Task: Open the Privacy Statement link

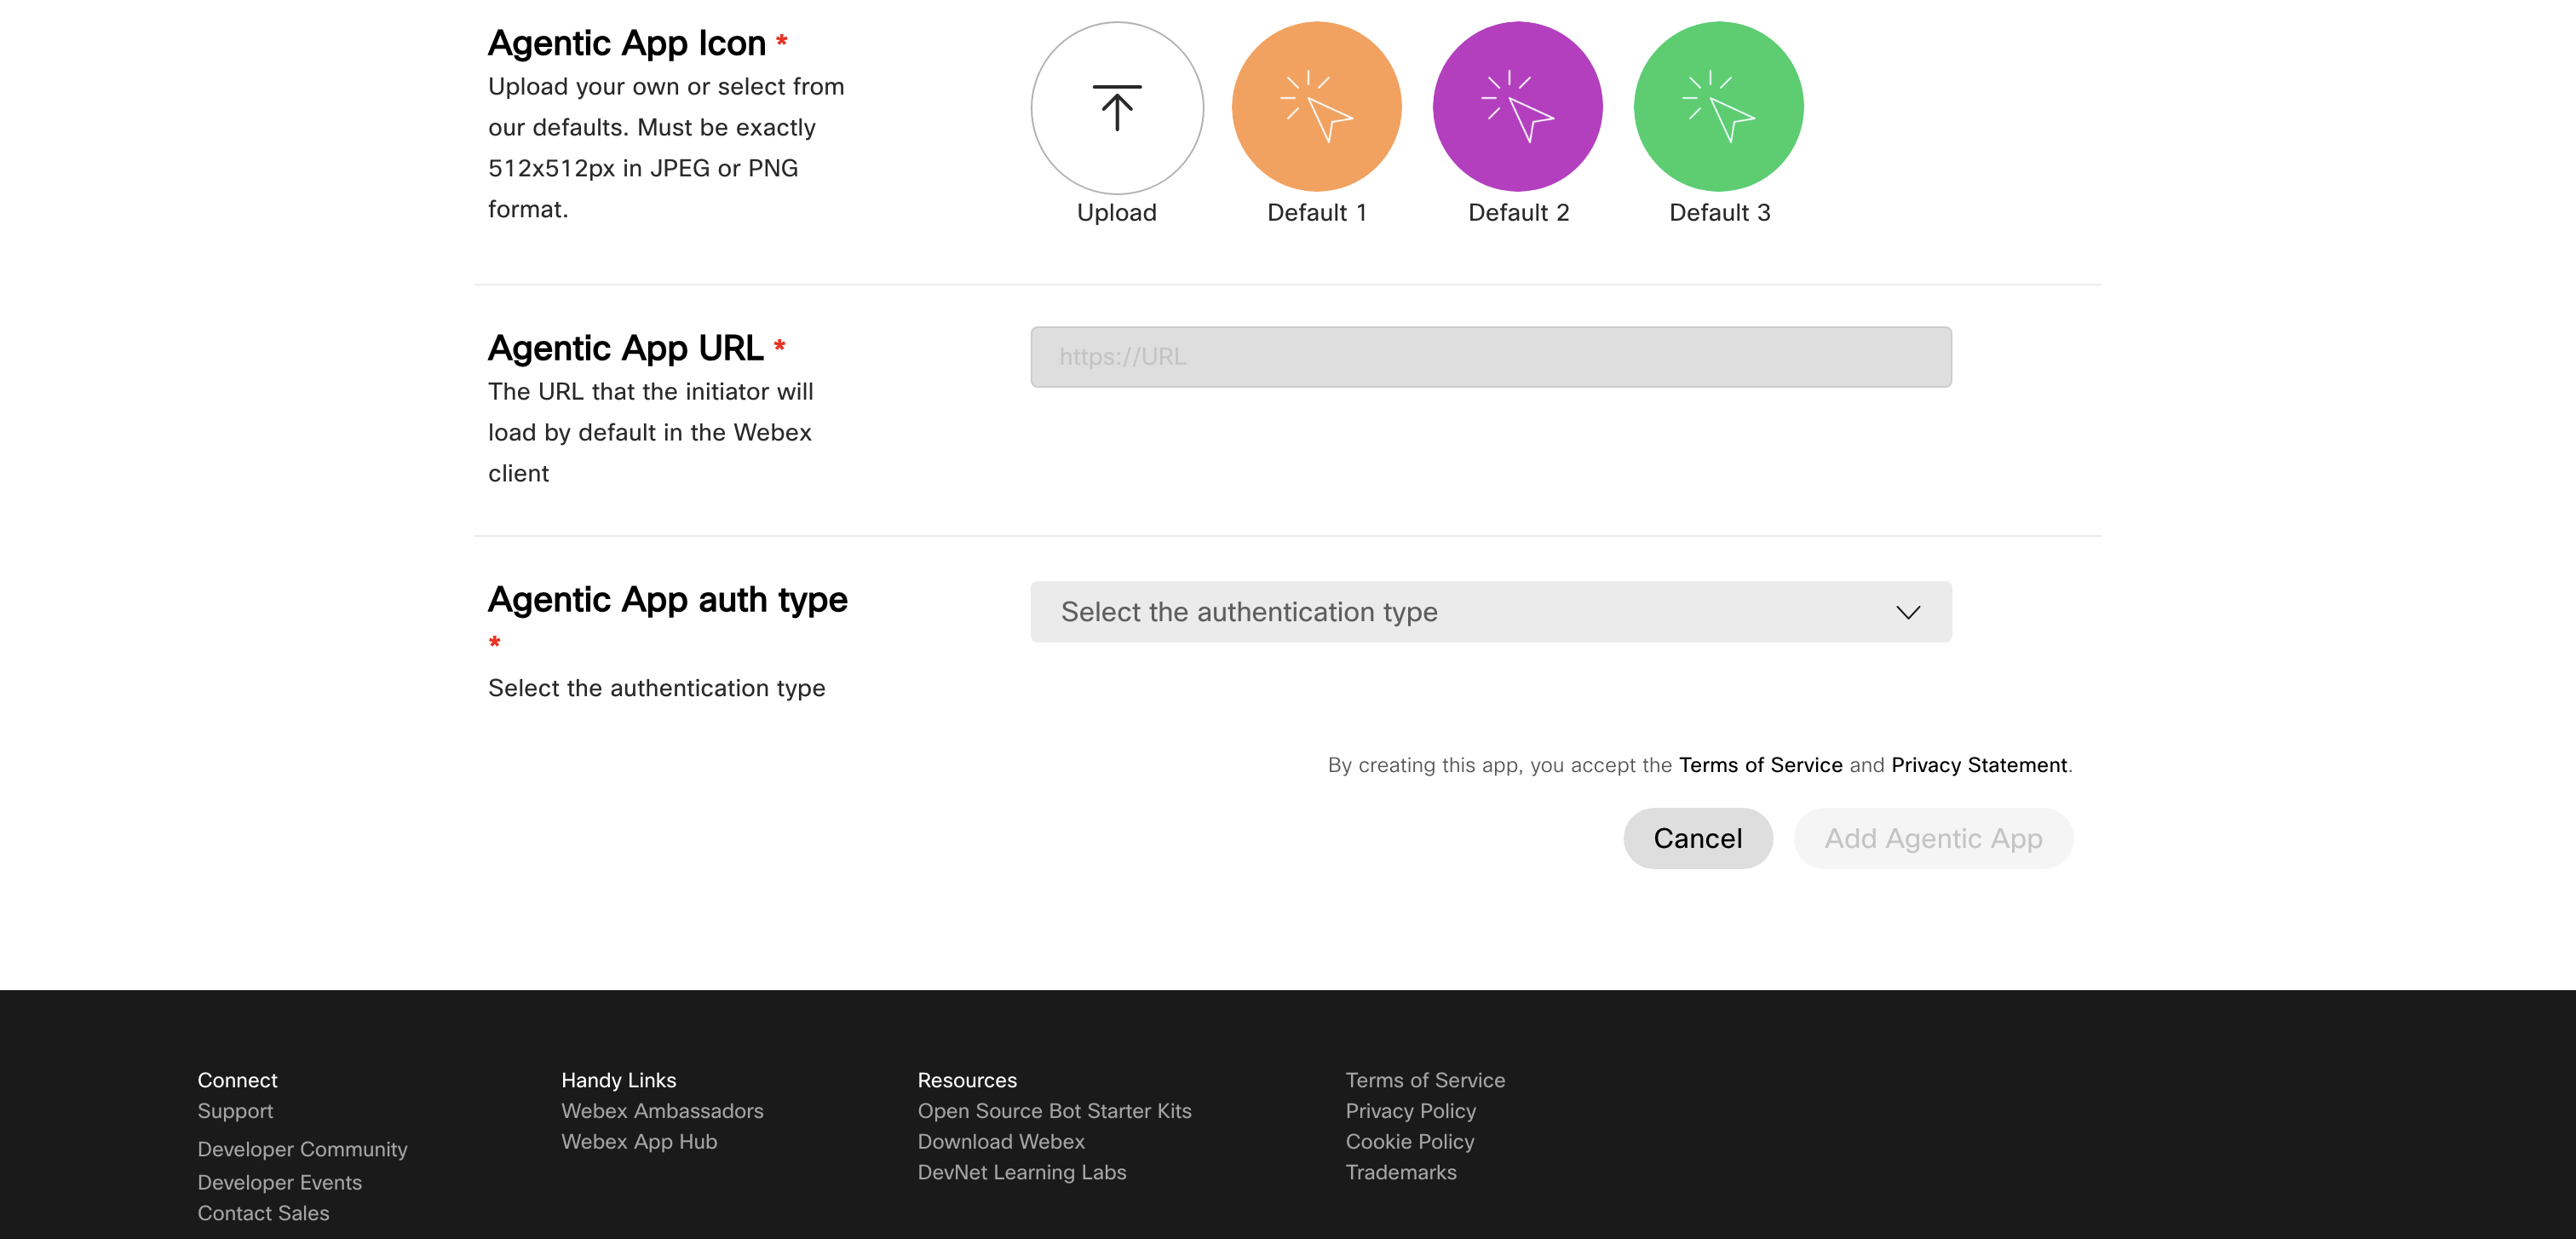Action: coord(1979,765)
